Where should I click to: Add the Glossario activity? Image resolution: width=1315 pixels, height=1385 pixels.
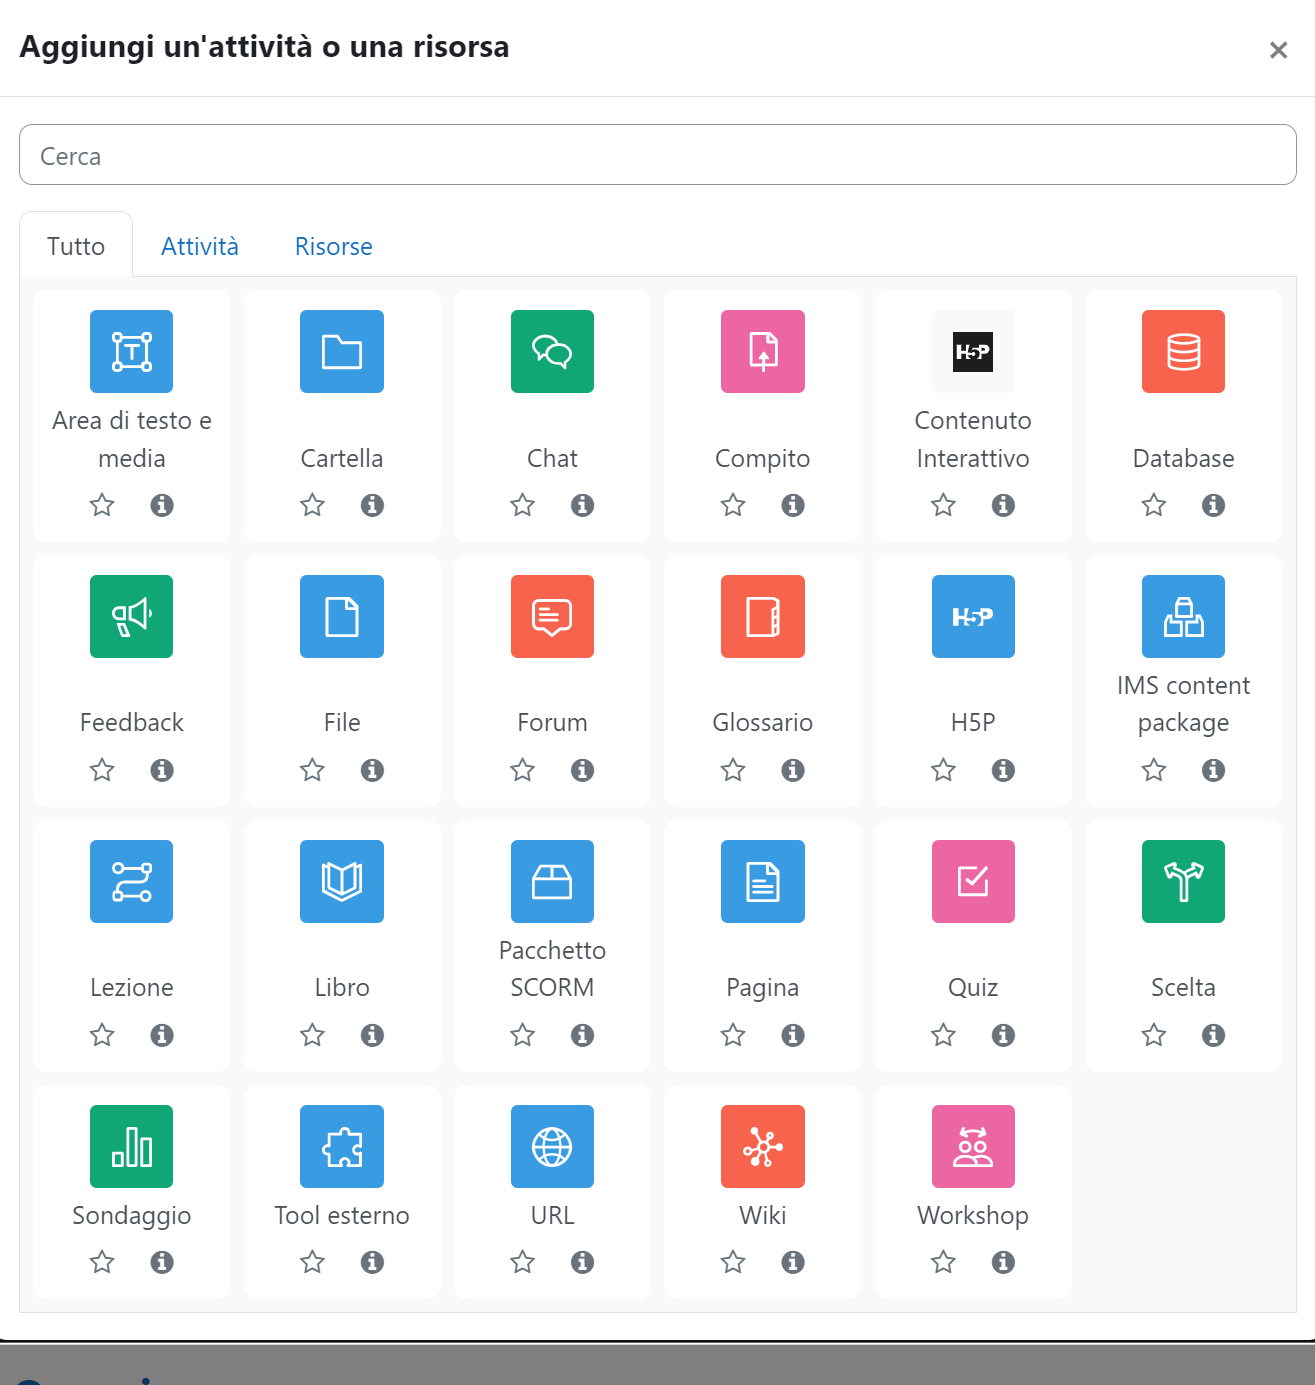(763, 616)
